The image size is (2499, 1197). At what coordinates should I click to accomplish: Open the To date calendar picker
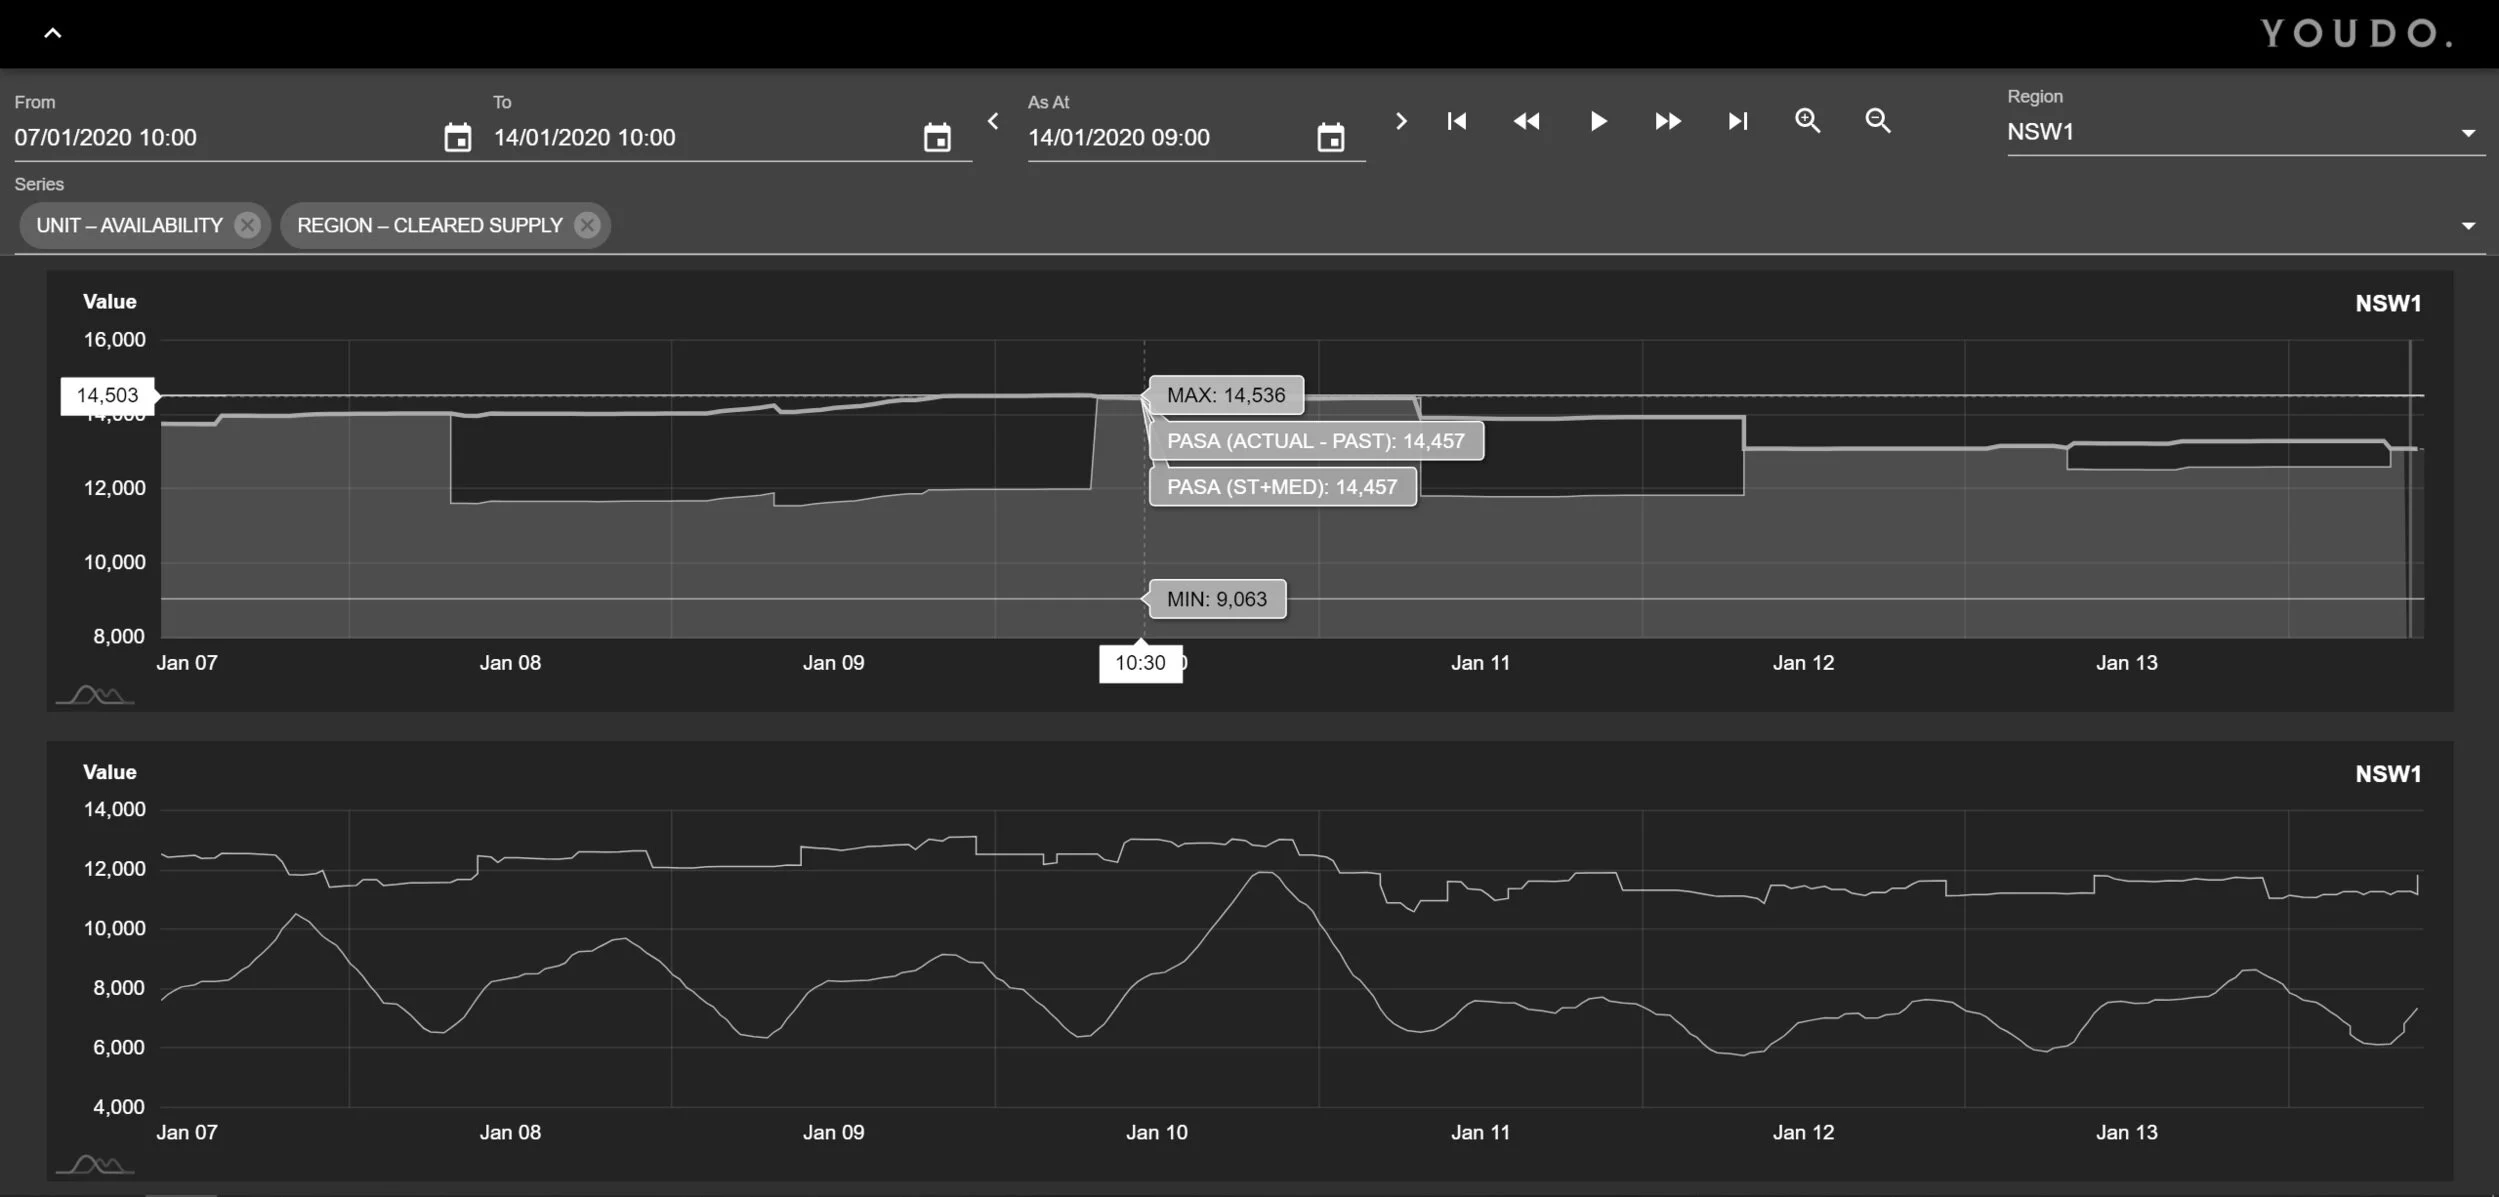[936, 137]
